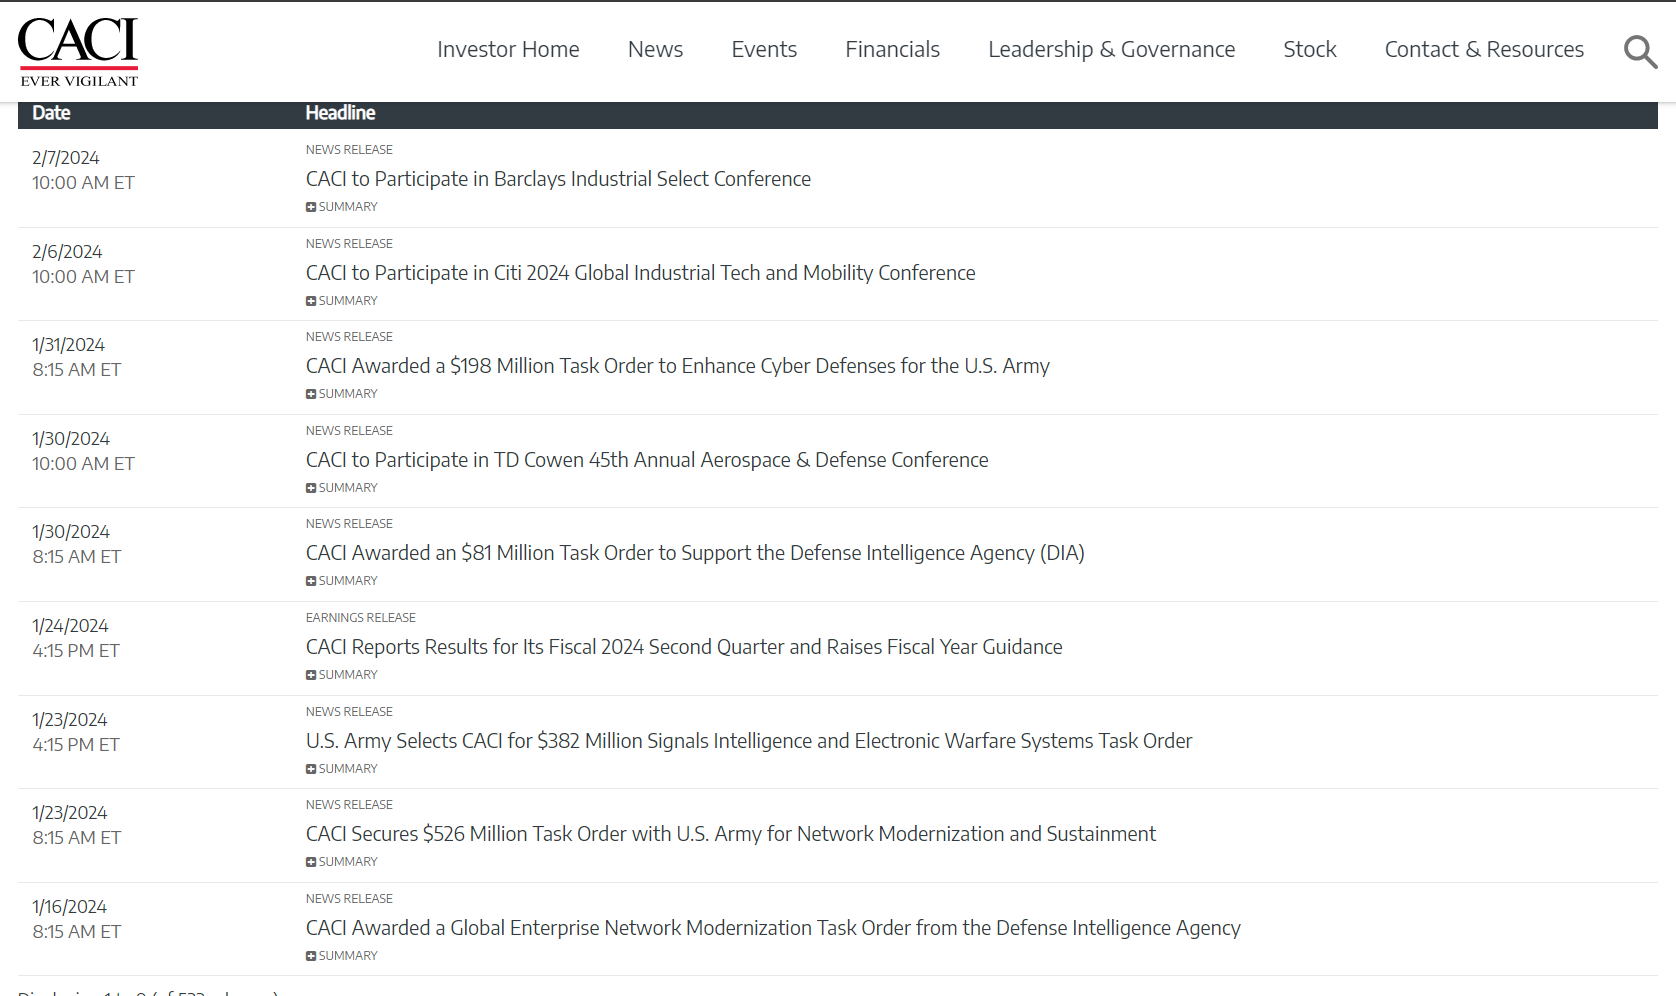The image size is (1676, 996).
Task: Expand Summary for TD Cowen Conference release
Action: pyautogui.click(x=342, y=488)
